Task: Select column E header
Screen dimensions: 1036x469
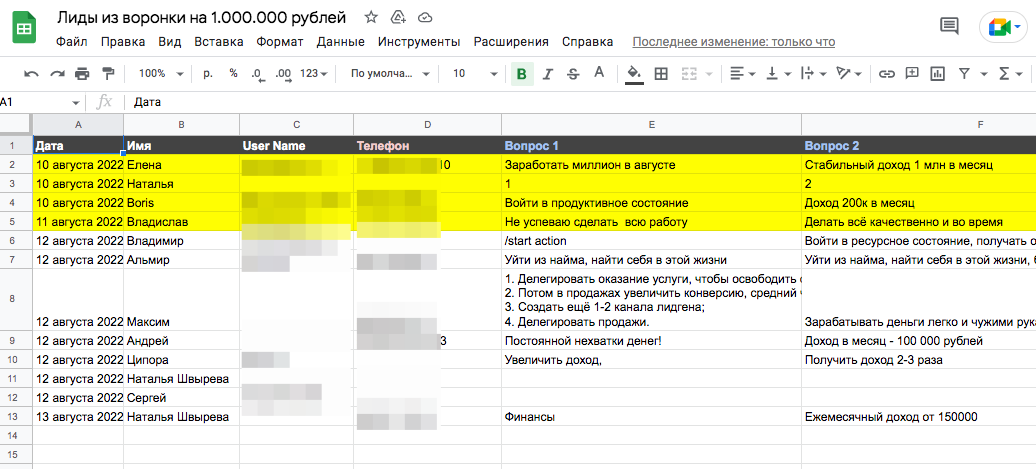Action: point(651,124)
